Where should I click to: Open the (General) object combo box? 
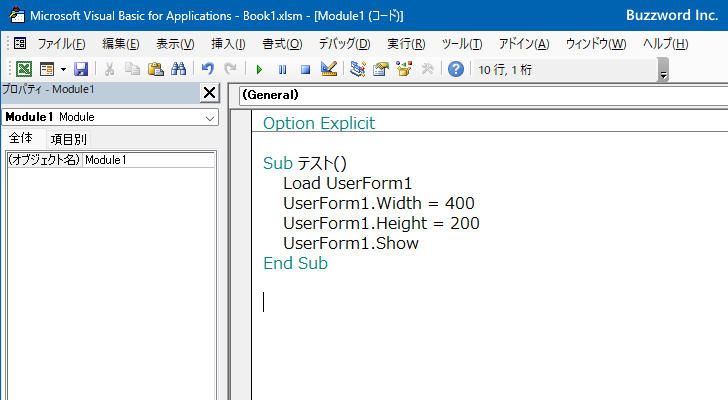pyautogui.click(x=483, y=95)
